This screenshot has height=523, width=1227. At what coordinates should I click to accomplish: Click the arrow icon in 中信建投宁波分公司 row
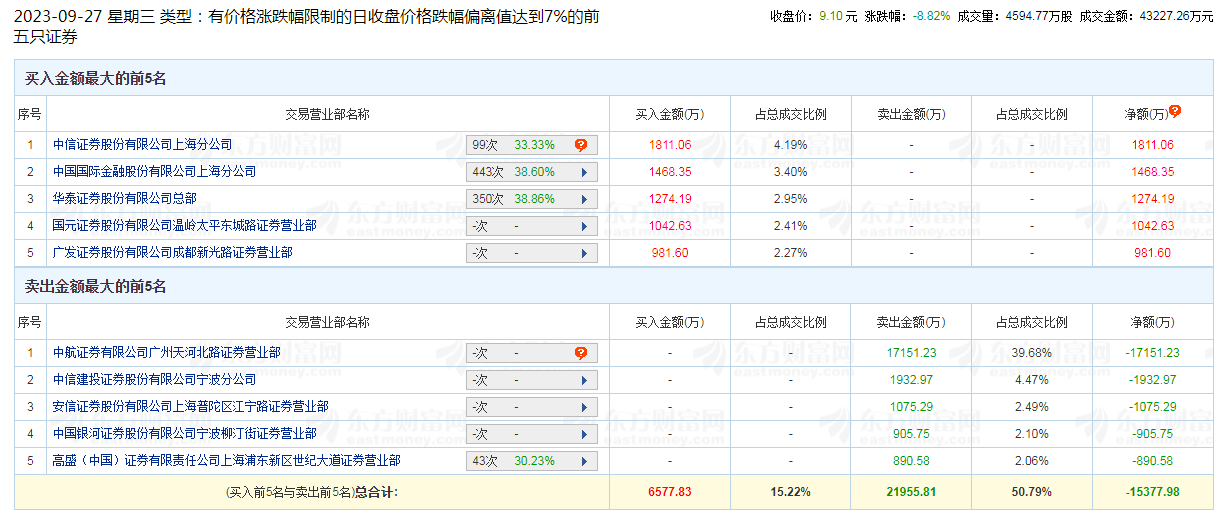(x=584, y=380)
